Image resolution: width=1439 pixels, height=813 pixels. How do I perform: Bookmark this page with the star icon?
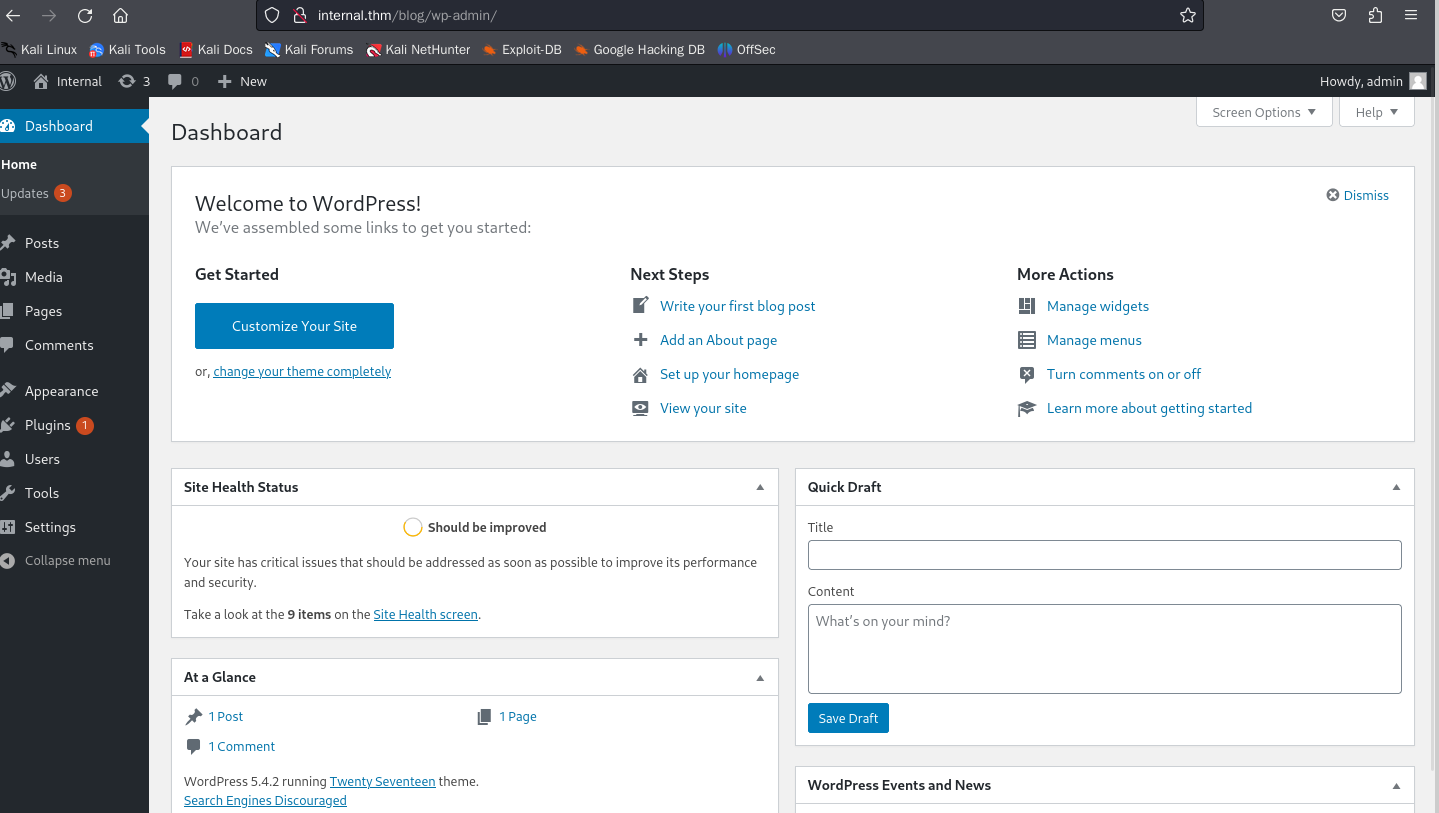[1187, 15]
